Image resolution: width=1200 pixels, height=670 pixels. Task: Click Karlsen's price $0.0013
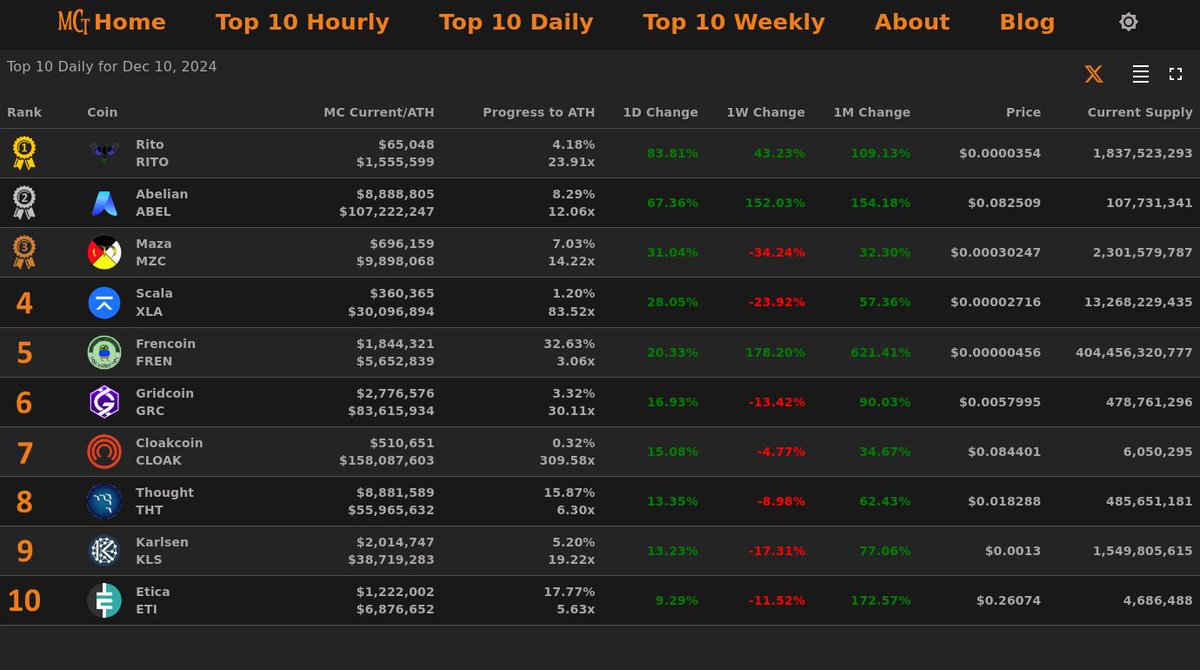[x=1013, y=551]
